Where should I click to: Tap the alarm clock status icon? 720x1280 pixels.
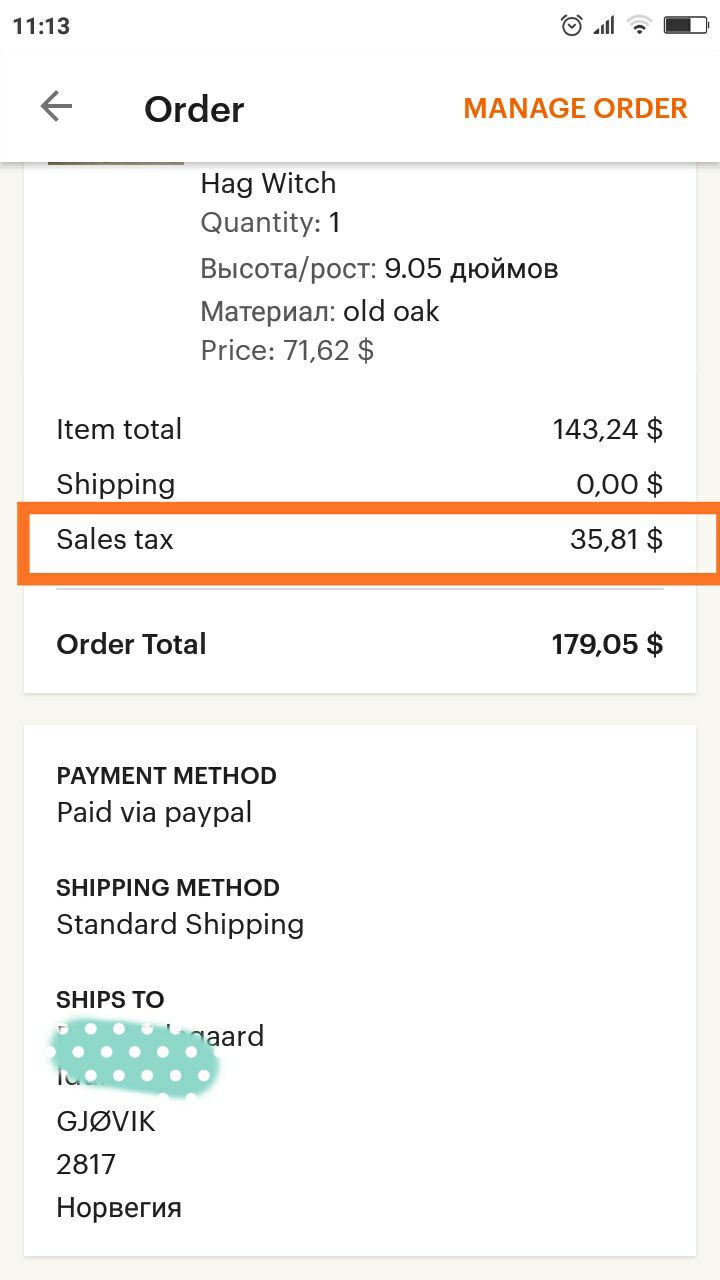coord(572,25)
